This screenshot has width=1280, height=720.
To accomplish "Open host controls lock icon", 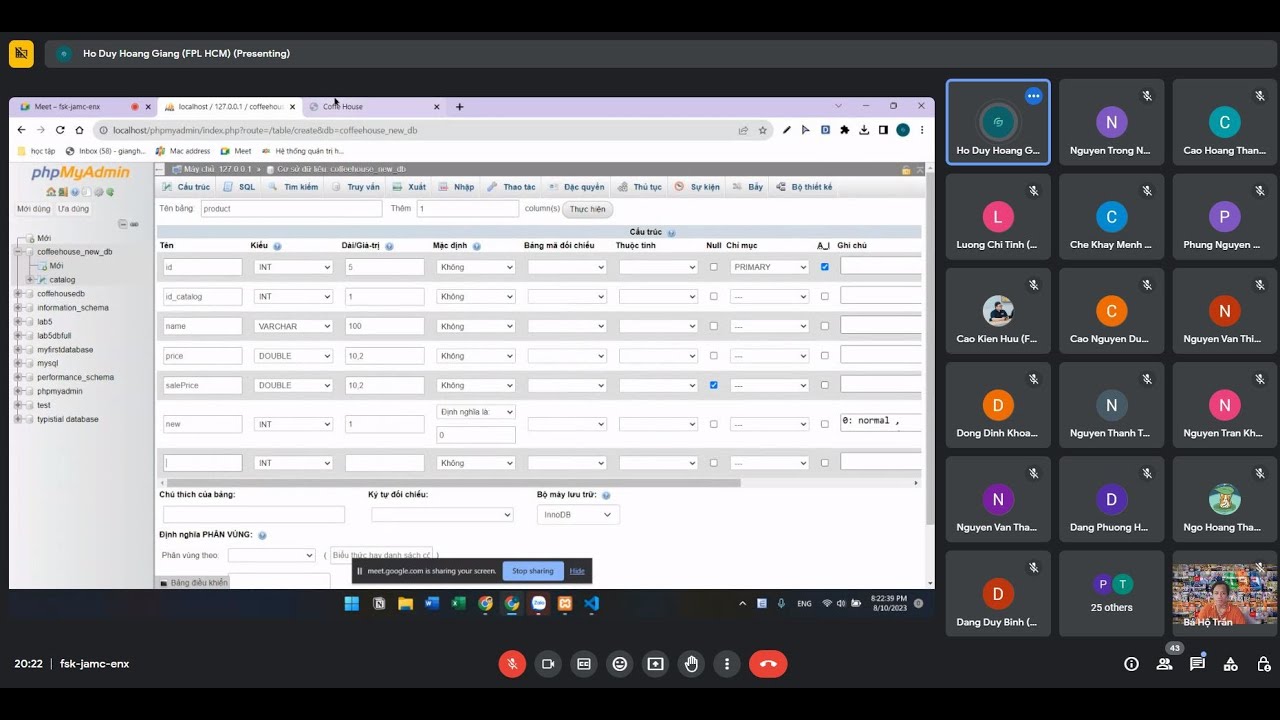I will coord(1264,664).
